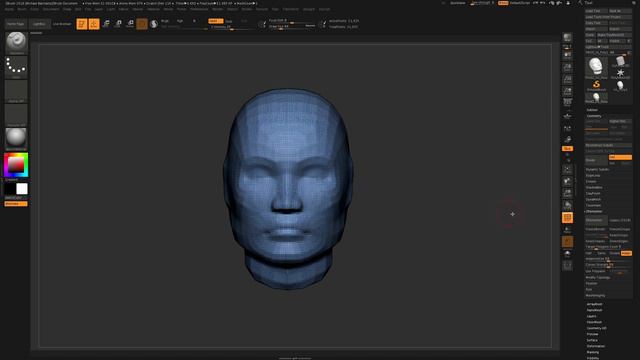
Task: Pick a color in the color picker square
Action: click(x=16, y=165)
